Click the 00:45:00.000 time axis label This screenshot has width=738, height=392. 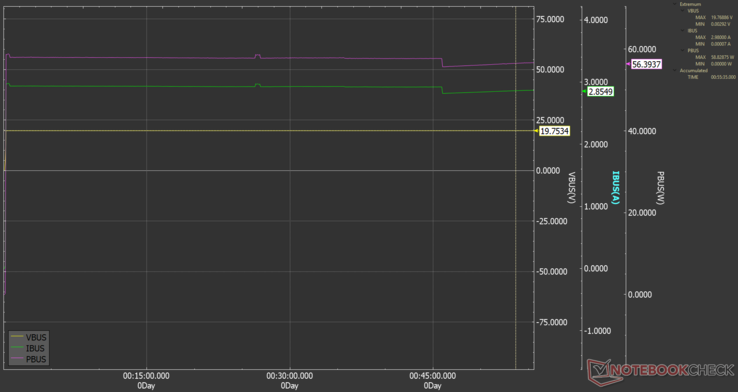point(433,376)
